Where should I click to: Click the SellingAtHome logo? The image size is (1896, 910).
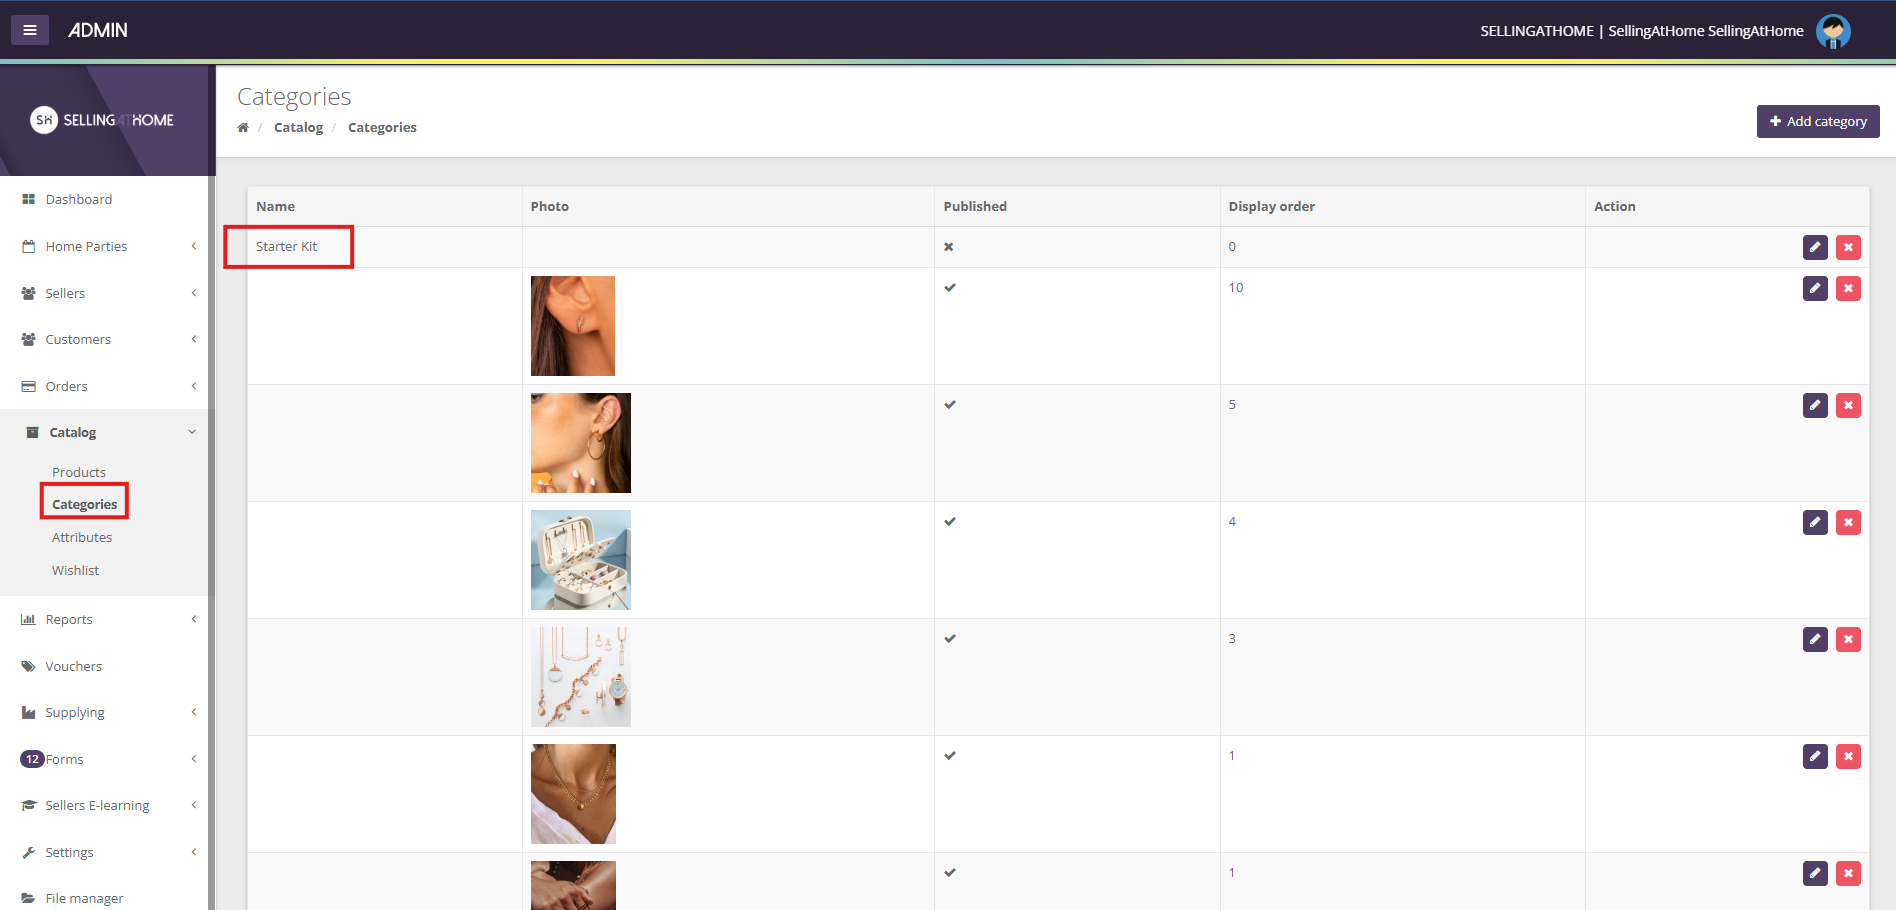(x=102, y=120)
